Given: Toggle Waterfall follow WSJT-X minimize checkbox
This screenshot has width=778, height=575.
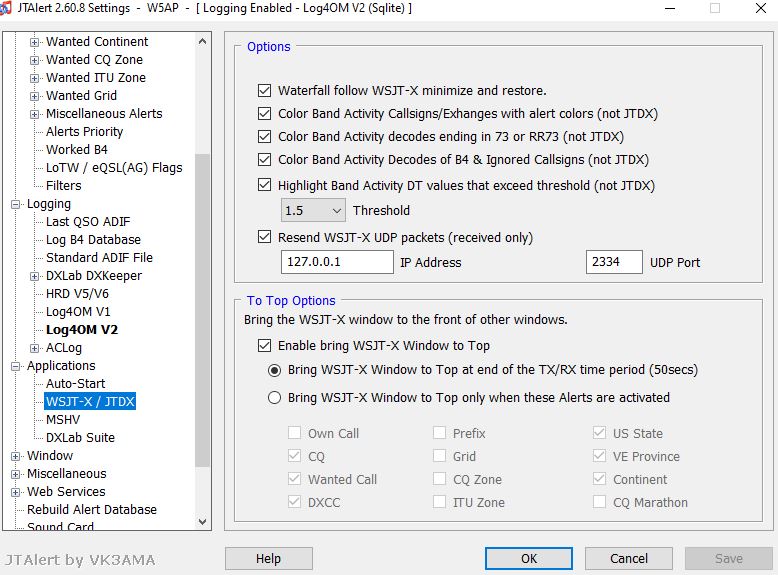Looking at the screenshot, I should click(x=264, y=90).
